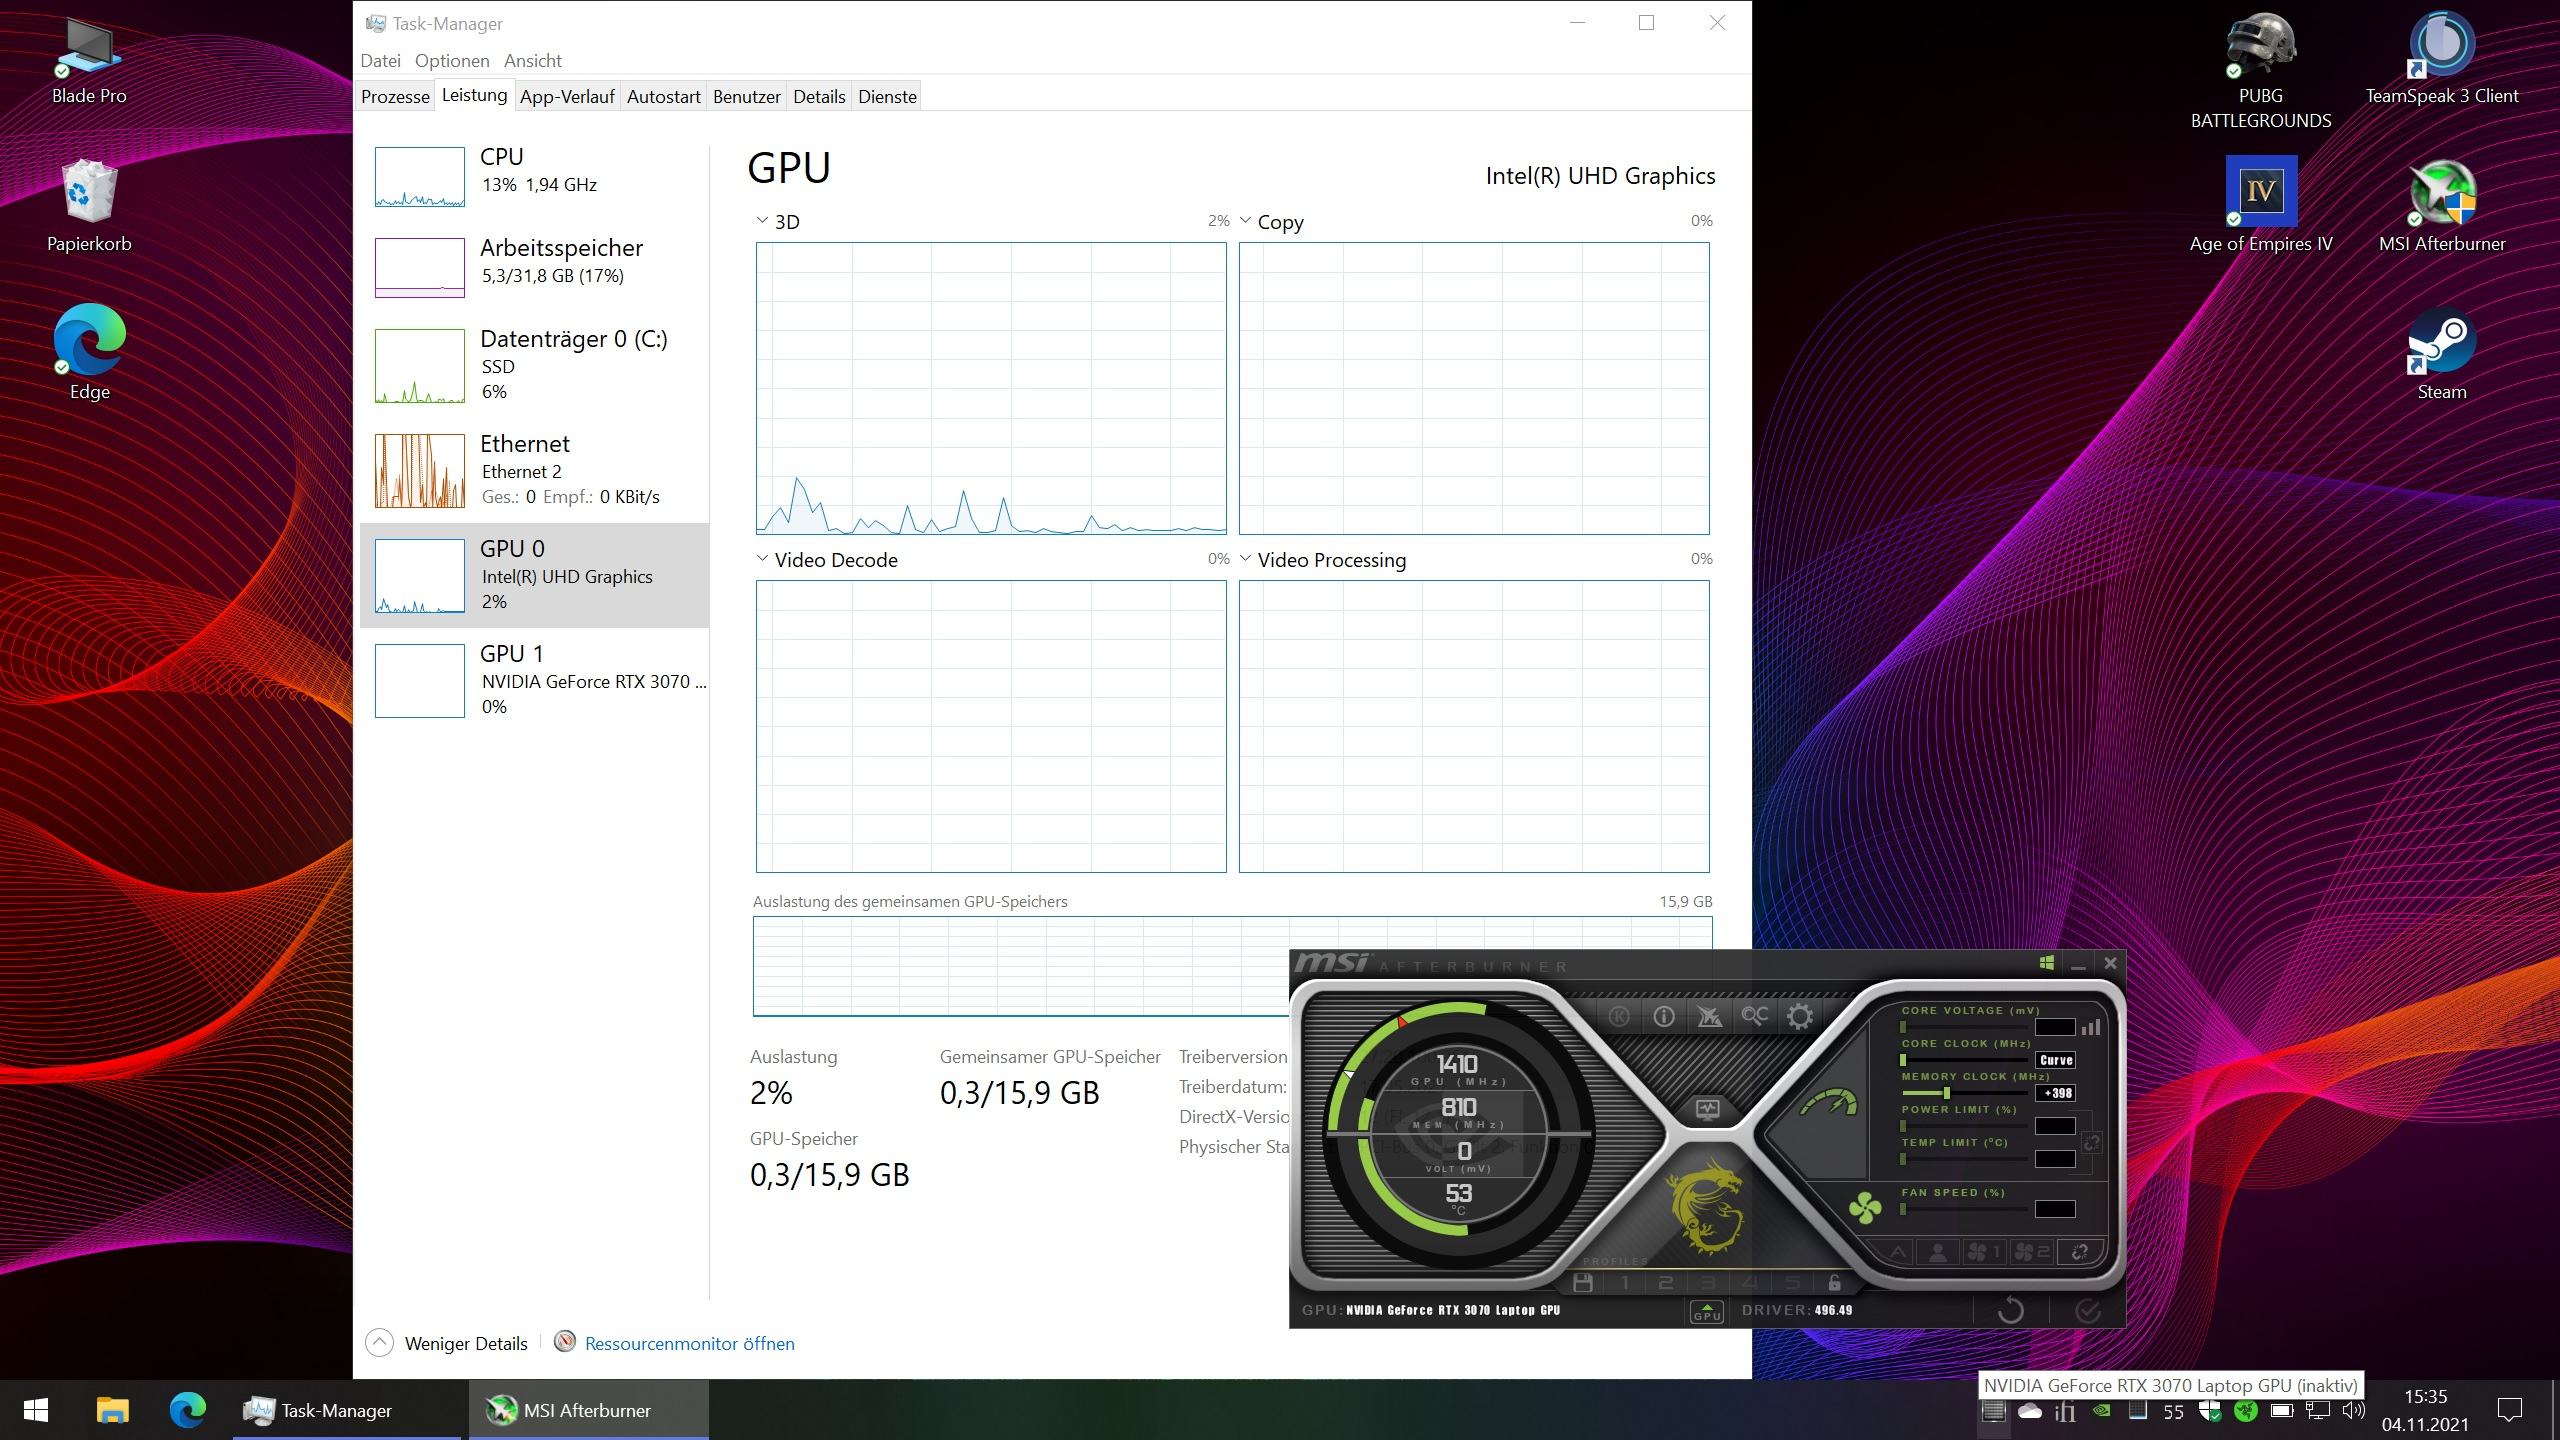Switch to Details tab
This screenshot has height=1440, width=2560.
click(819, 97)
